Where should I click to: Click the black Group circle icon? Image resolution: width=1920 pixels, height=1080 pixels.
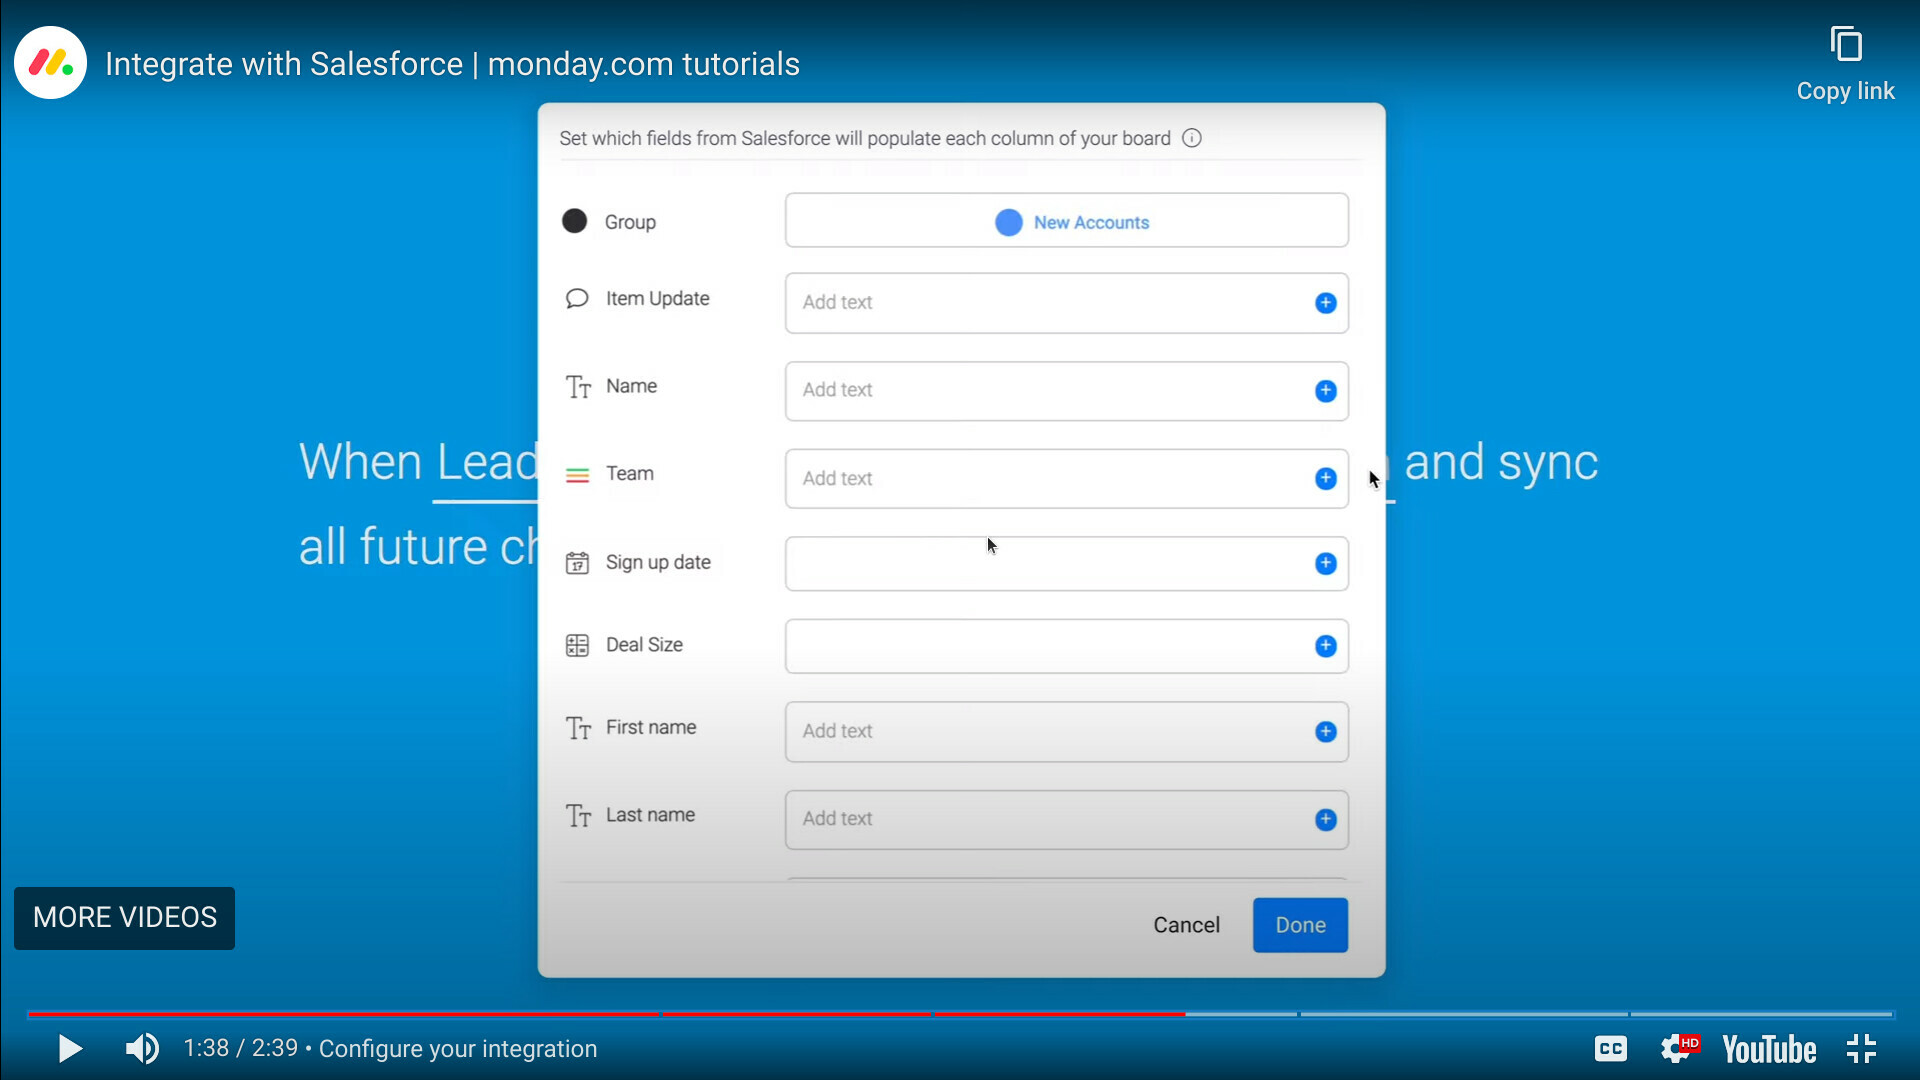point(574,221)
